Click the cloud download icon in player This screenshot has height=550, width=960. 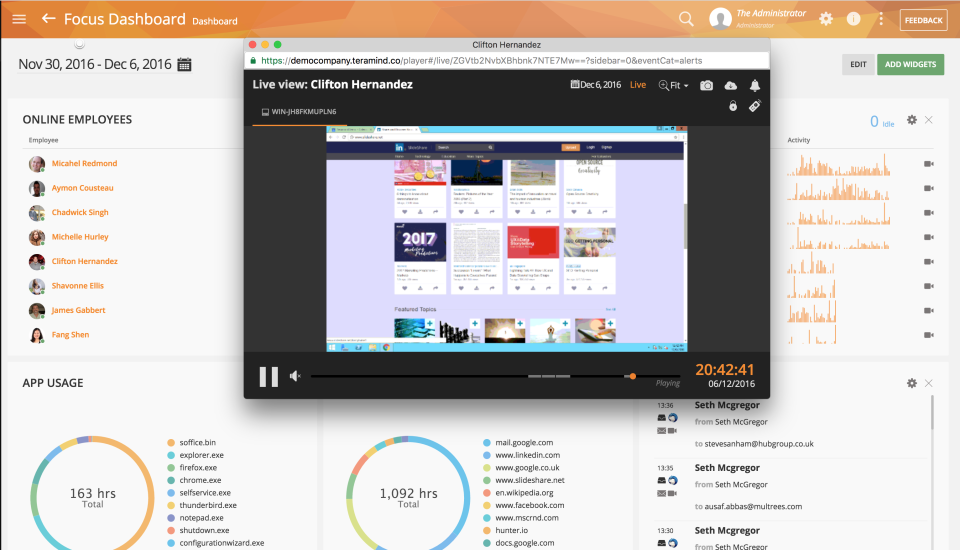coord(731,86)
